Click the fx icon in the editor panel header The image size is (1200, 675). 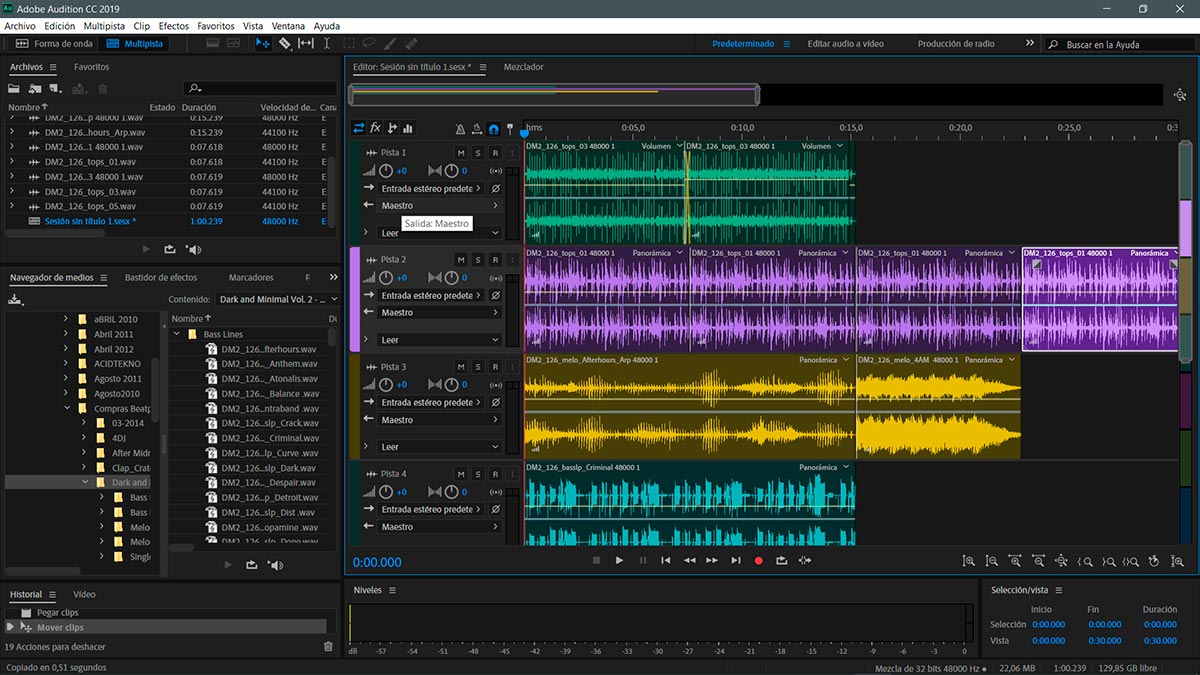pyautogui.click(x=377, y=128)
